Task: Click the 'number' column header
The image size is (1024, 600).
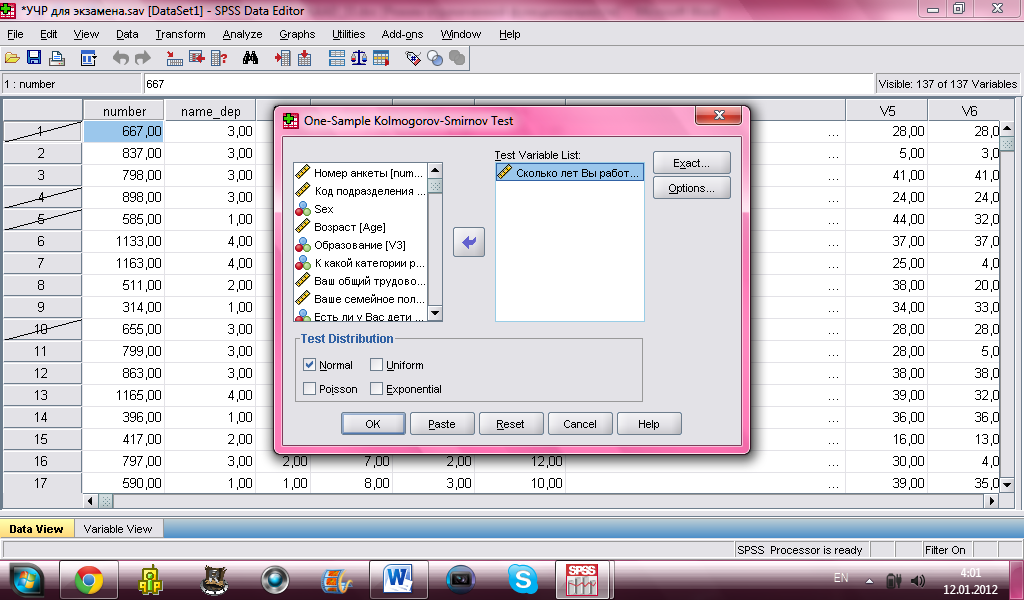Action: (124, 111)
